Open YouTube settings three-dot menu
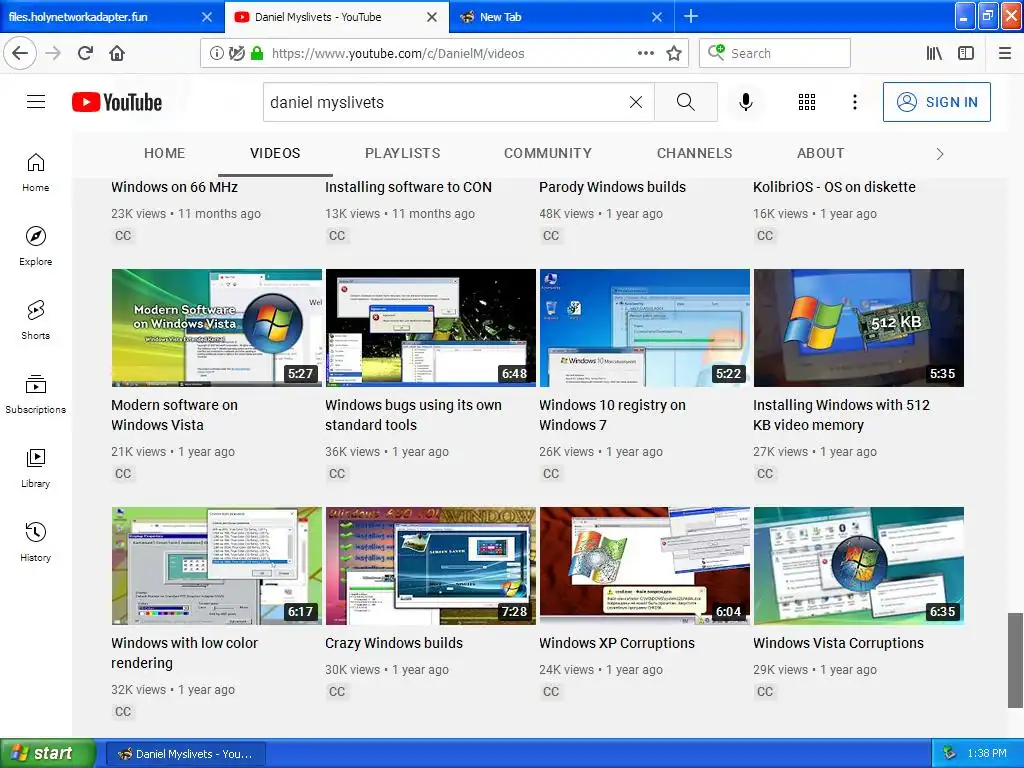1024x768 pixels. point(854,102)
